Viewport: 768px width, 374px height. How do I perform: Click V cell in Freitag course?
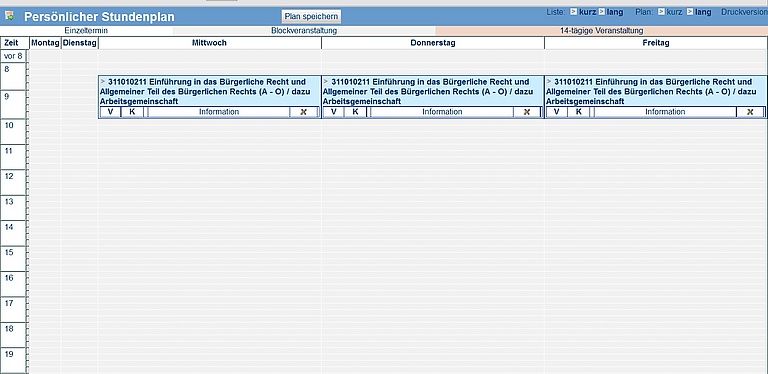click(x=557, y=112)
